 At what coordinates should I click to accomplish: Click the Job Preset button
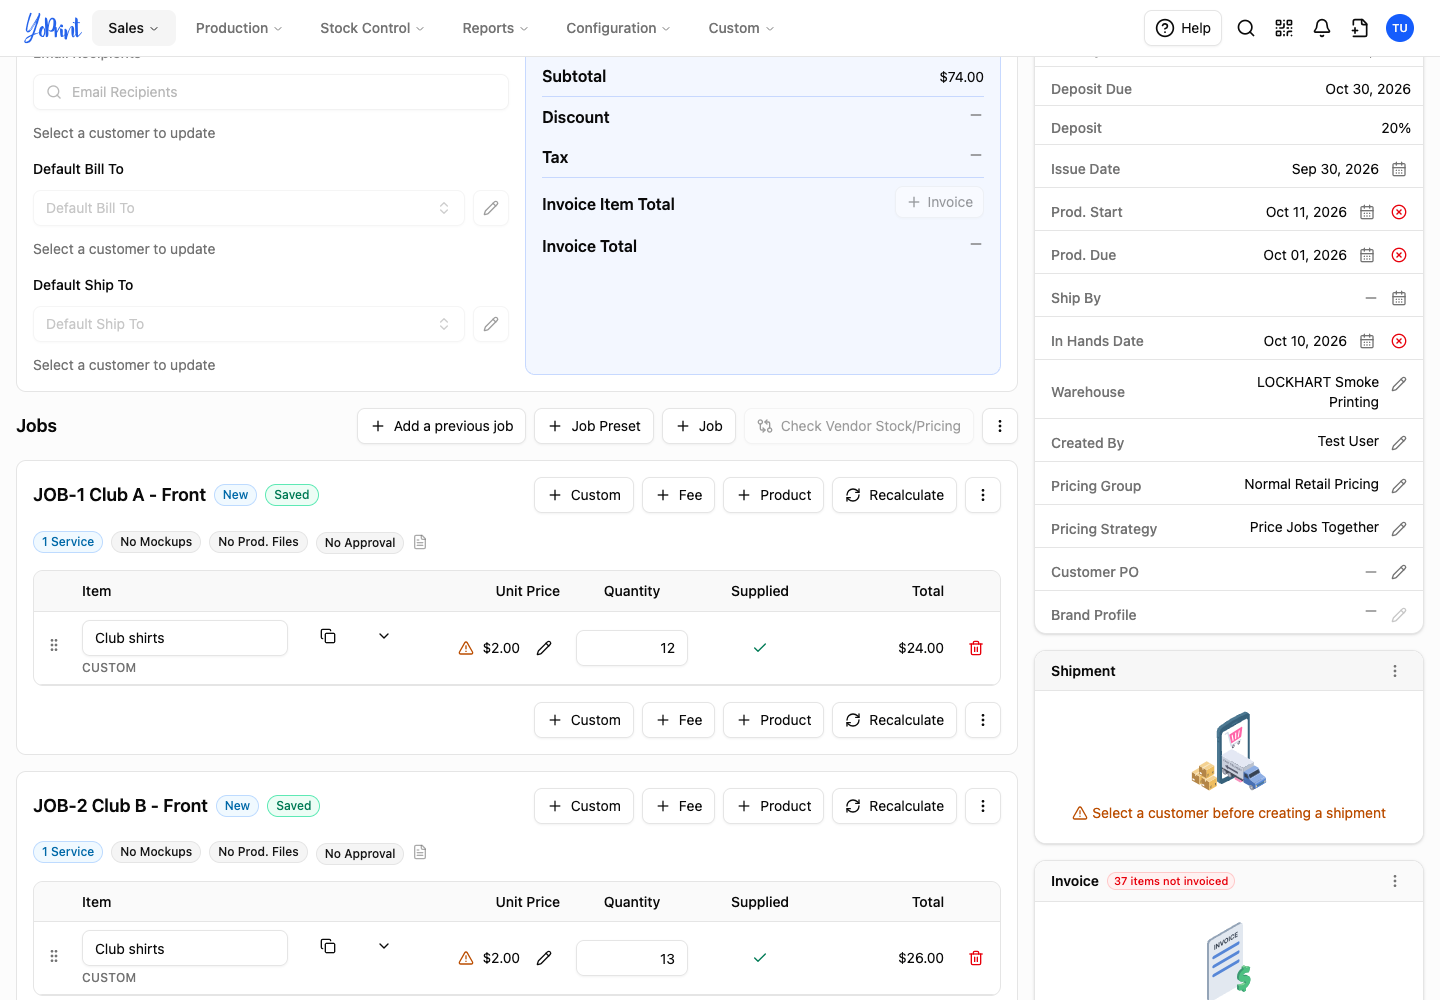pyautogui.click(x=594, y=426)
